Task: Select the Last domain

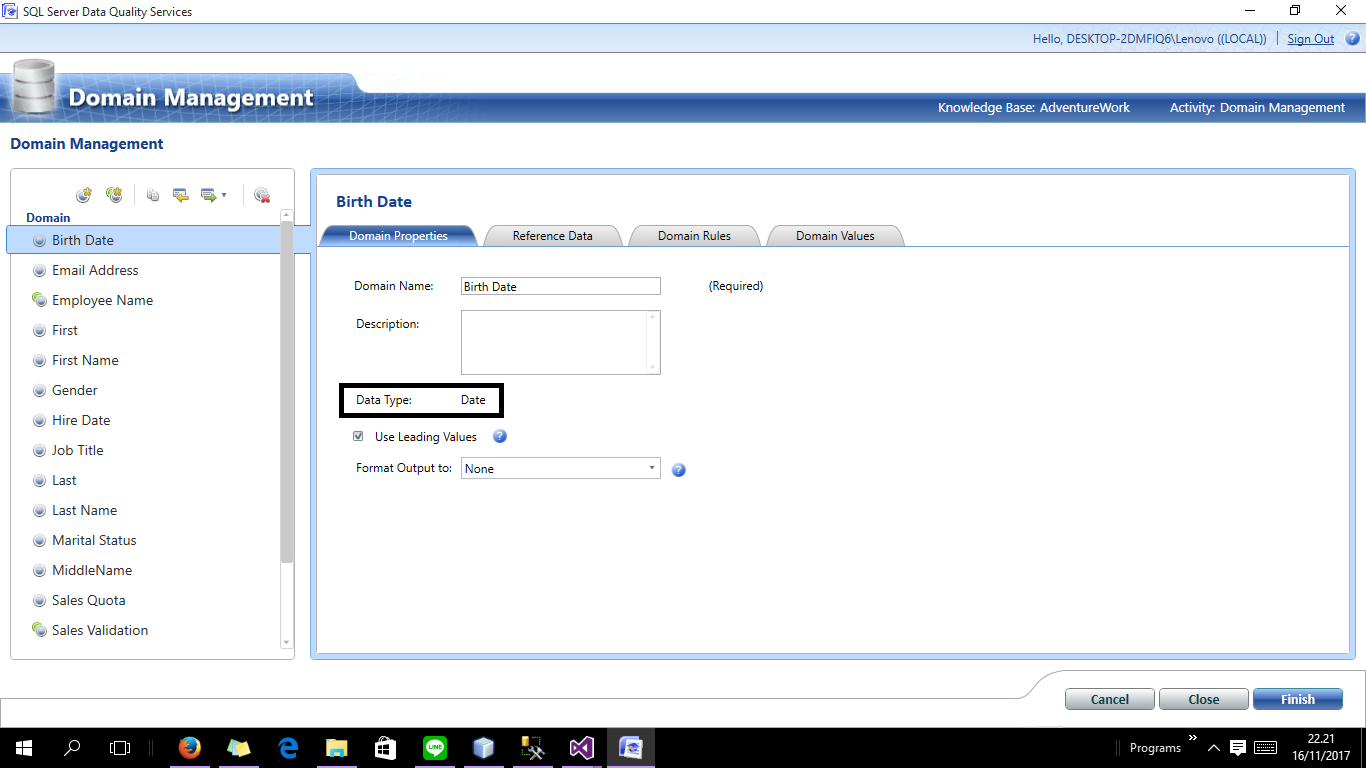Action: 64,480
